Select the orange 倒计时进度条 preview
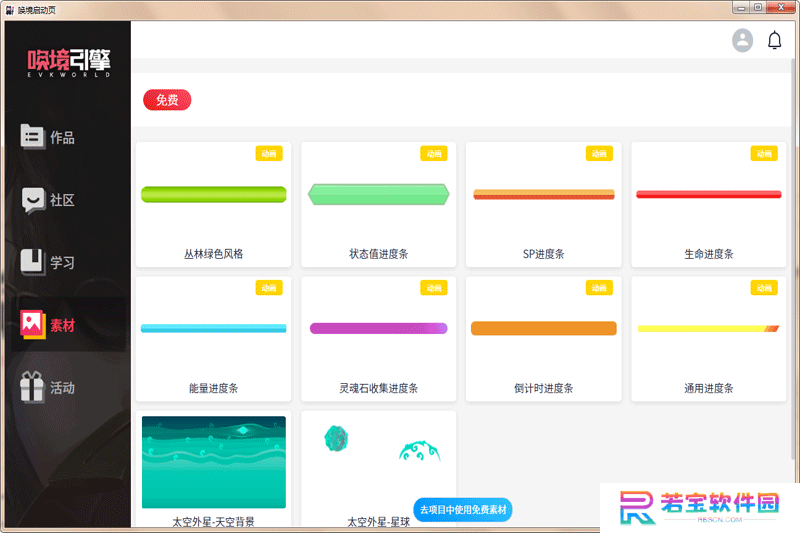 point(543,328)
